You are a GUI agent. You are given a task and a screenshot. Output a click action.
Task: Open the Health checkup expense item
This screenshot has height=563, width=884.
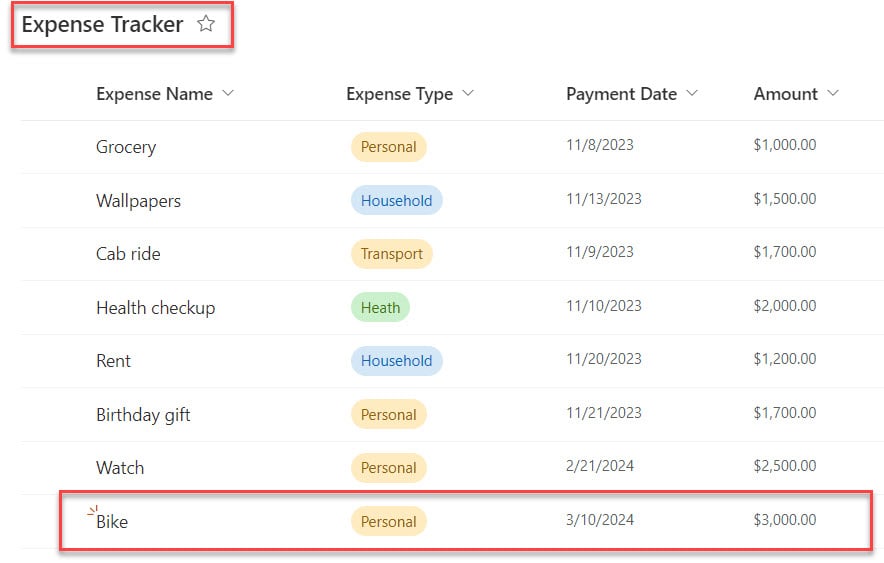point(156,308)
